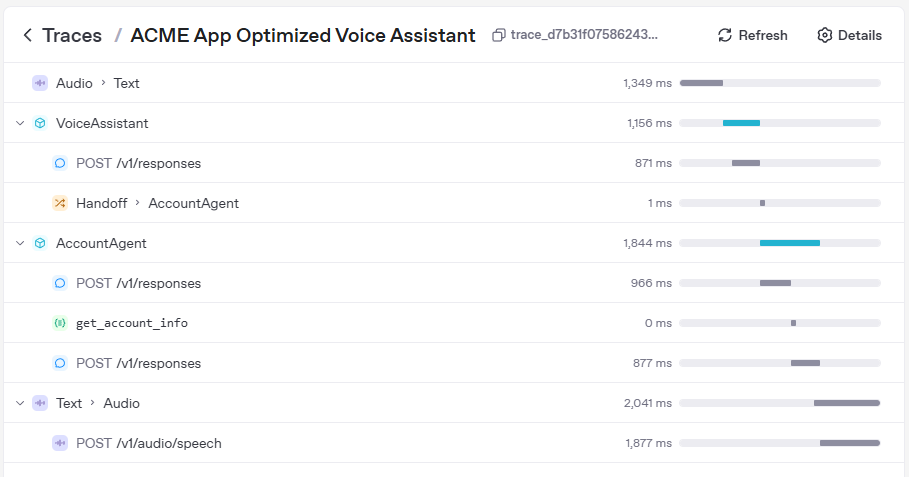Click the trace_d7b31f07586243 ID text
This screenshot has width=909, height=477.
click(x=584, y=35)
